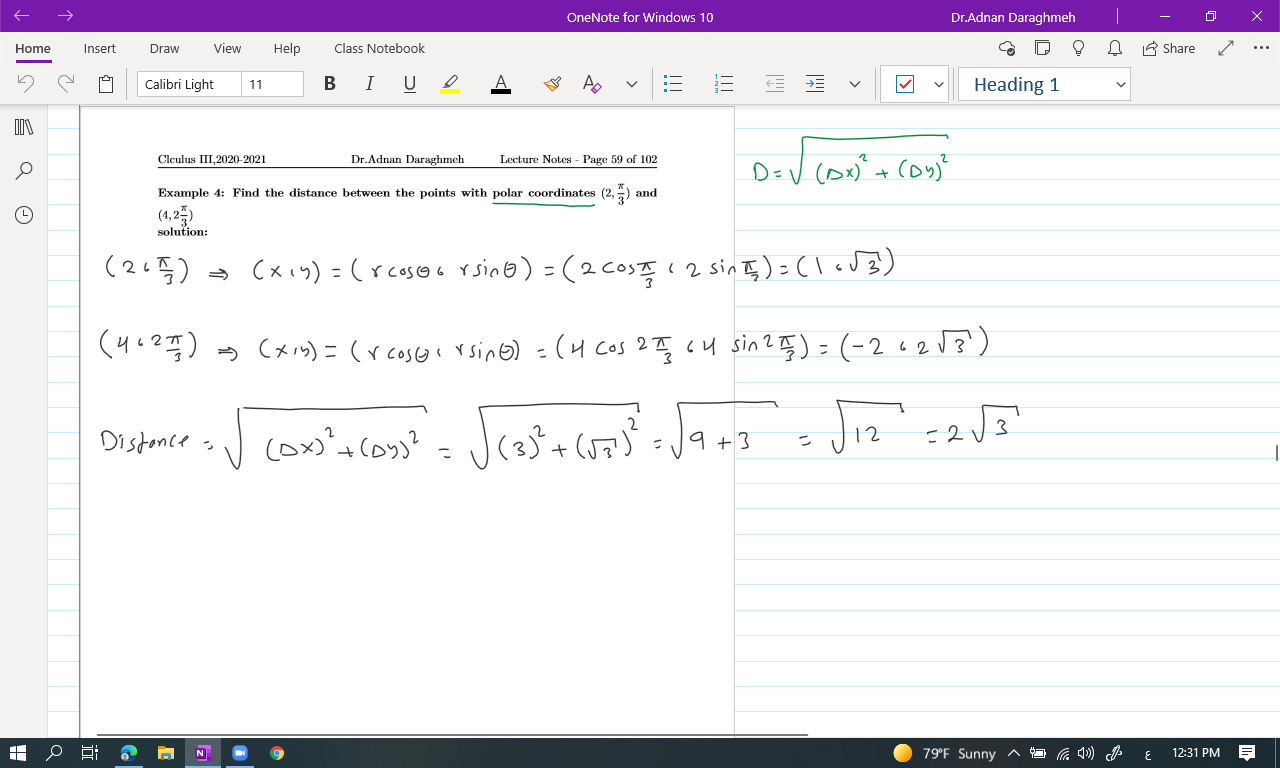1280x768 pixels.
Task: Open the tags dropdown arrow
Action: [939, 85]
